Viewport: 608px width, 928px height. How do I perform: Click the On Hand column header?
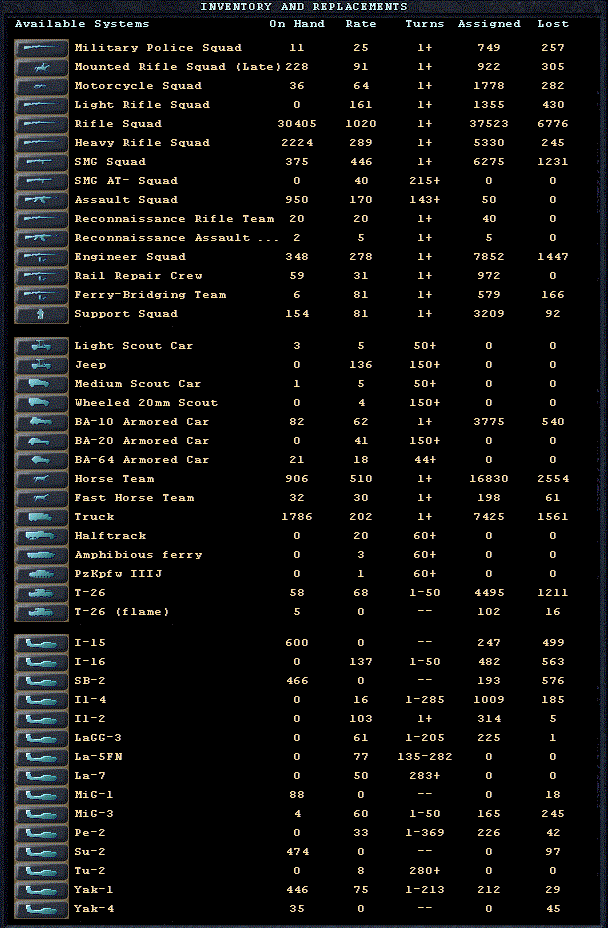click(x=297, y=24)
